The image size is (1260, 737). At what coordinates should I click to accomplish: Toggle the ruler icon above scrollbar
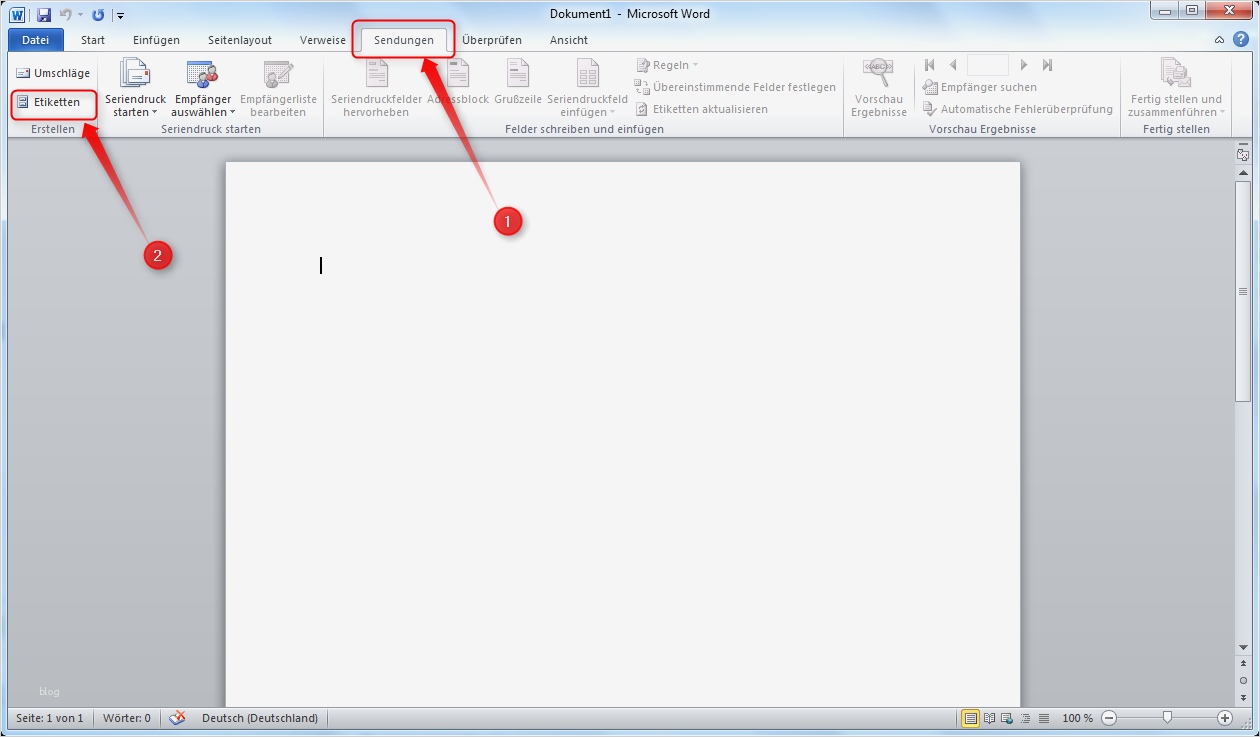[x=1243, y=154]
